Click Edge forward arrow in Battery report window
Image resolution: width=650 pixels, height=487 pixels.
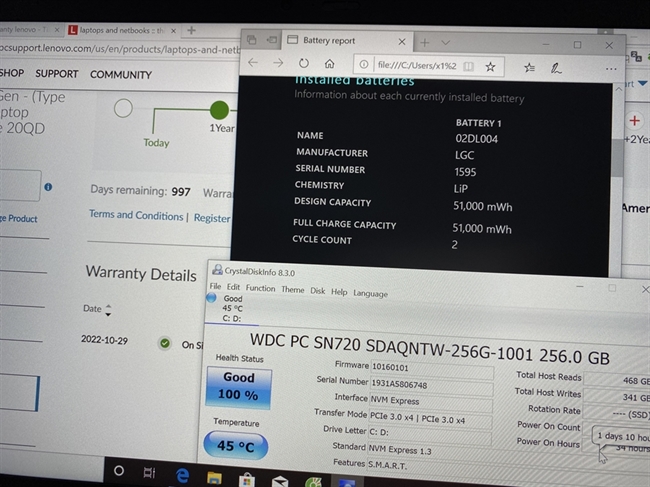[278, 63]
